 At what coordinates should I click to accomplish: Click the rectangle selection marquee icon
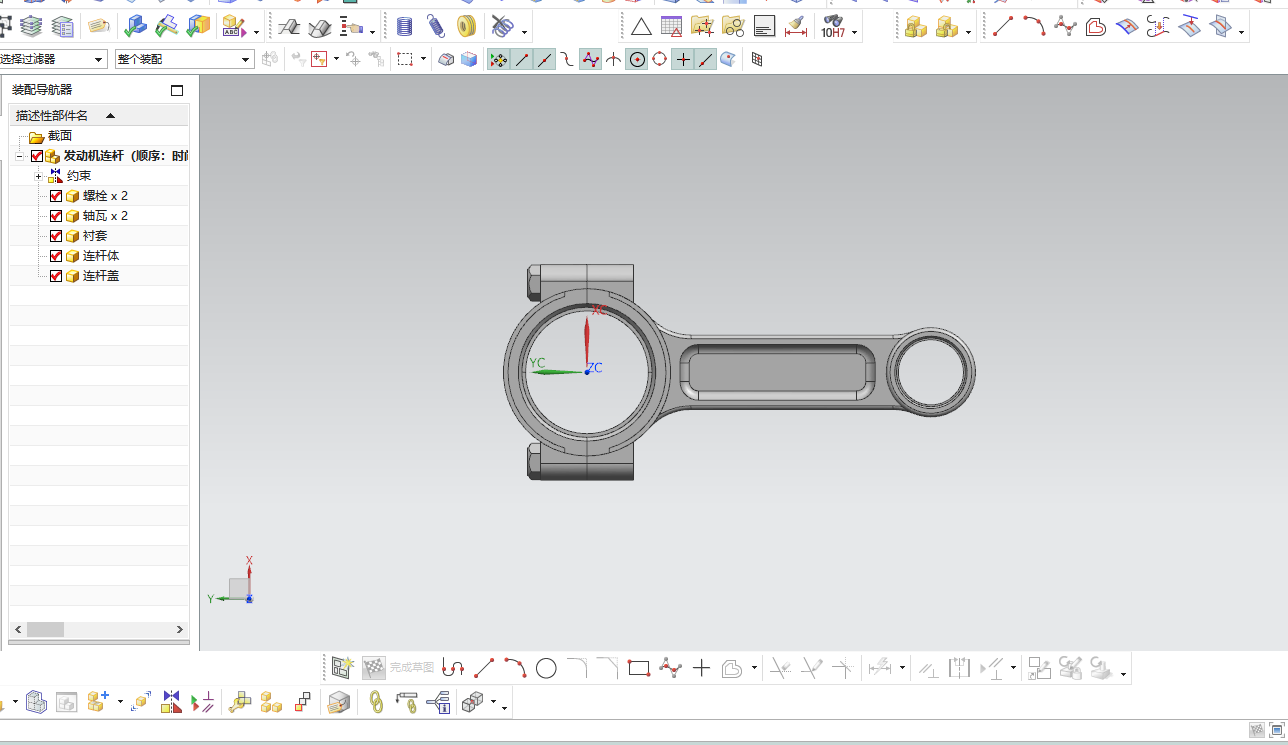(x=405, y=60)
